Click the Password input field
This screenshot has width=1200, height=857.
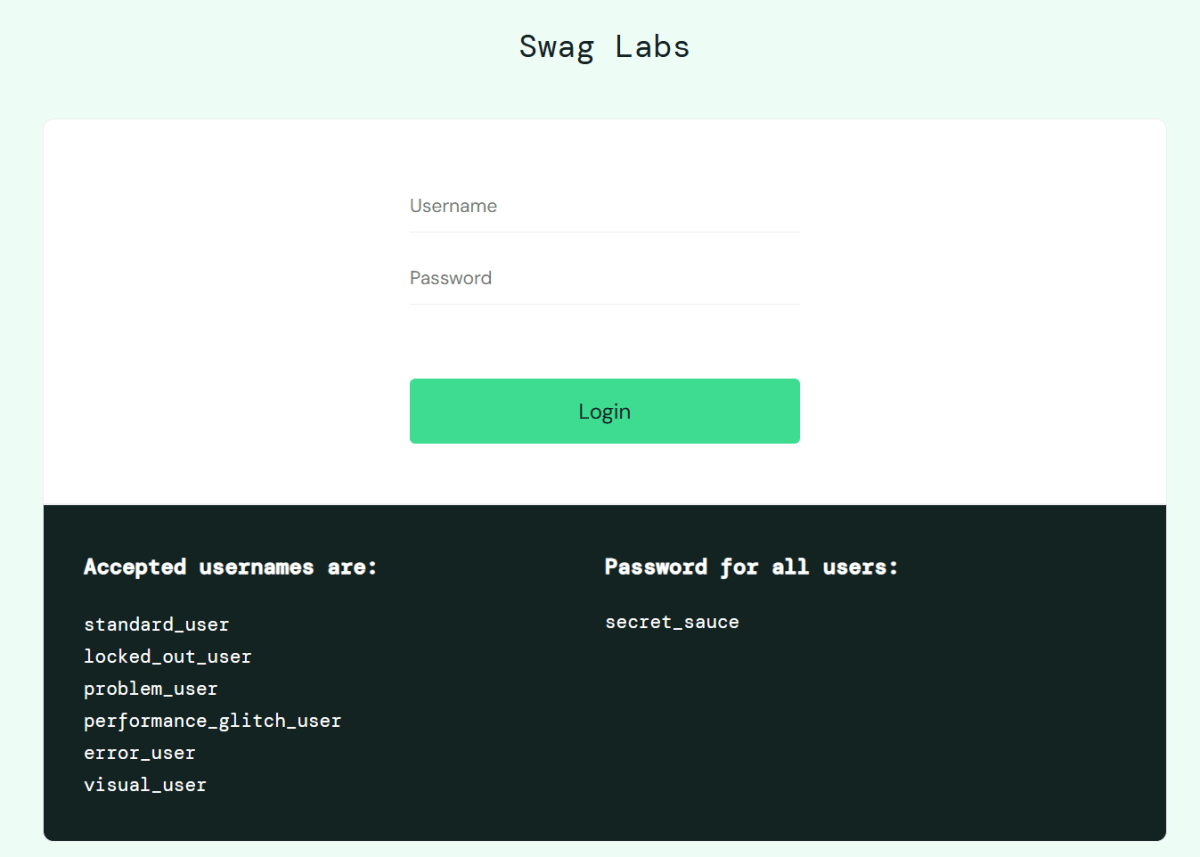point(604,278)
